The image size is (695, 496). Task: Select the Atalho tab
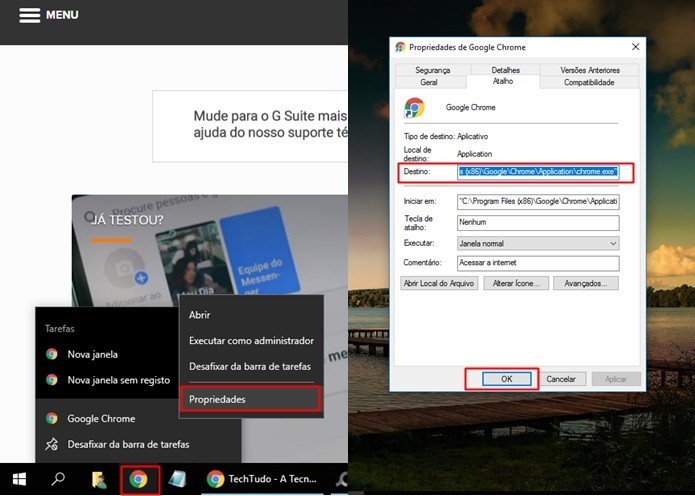click(x=503, y=82)
